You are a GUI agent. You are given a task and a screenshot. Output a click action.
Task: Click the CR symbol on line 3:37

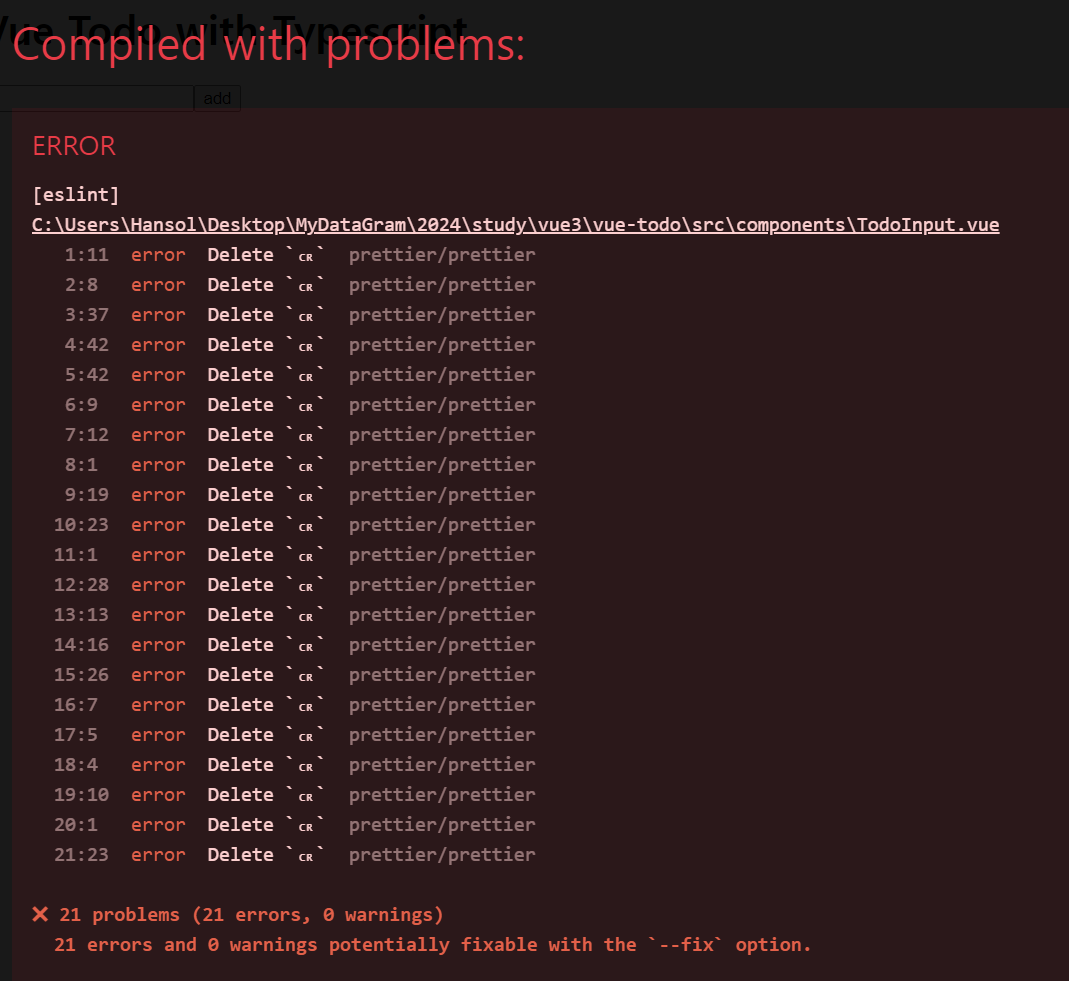(x=305, y=318)
